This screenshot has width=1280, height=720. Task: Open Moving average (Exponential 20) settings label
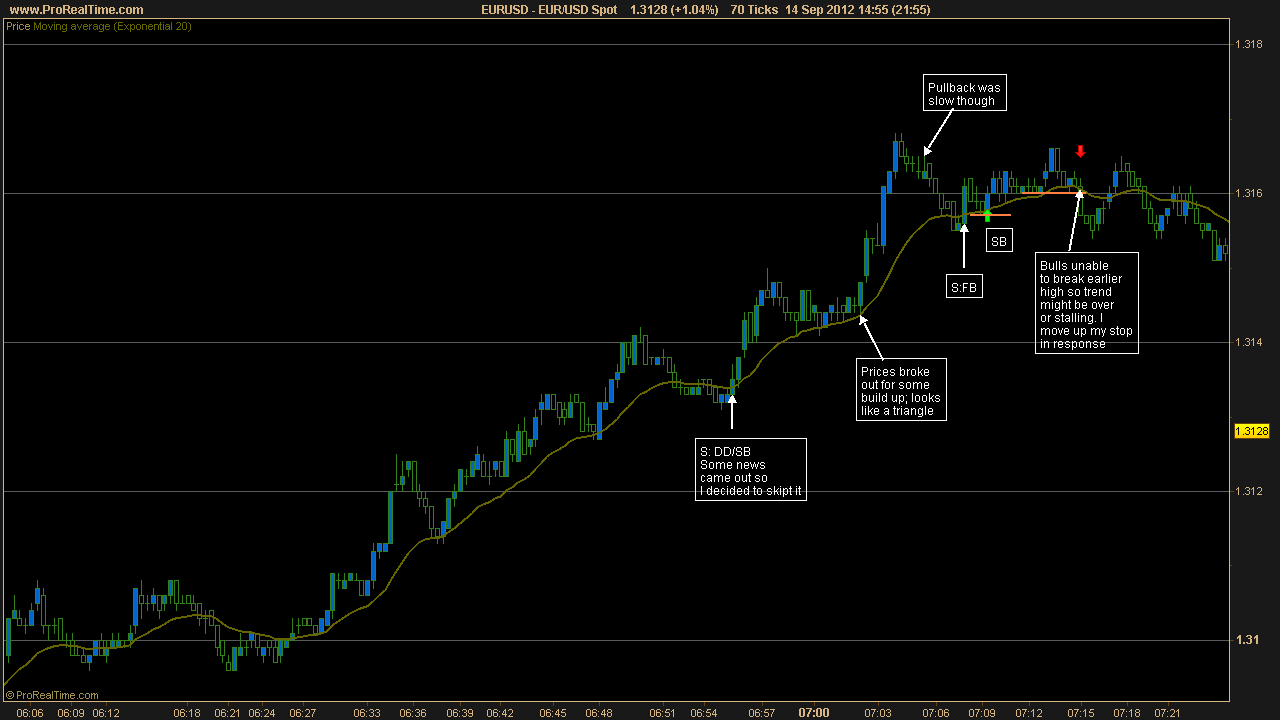(x=112, y=26)
